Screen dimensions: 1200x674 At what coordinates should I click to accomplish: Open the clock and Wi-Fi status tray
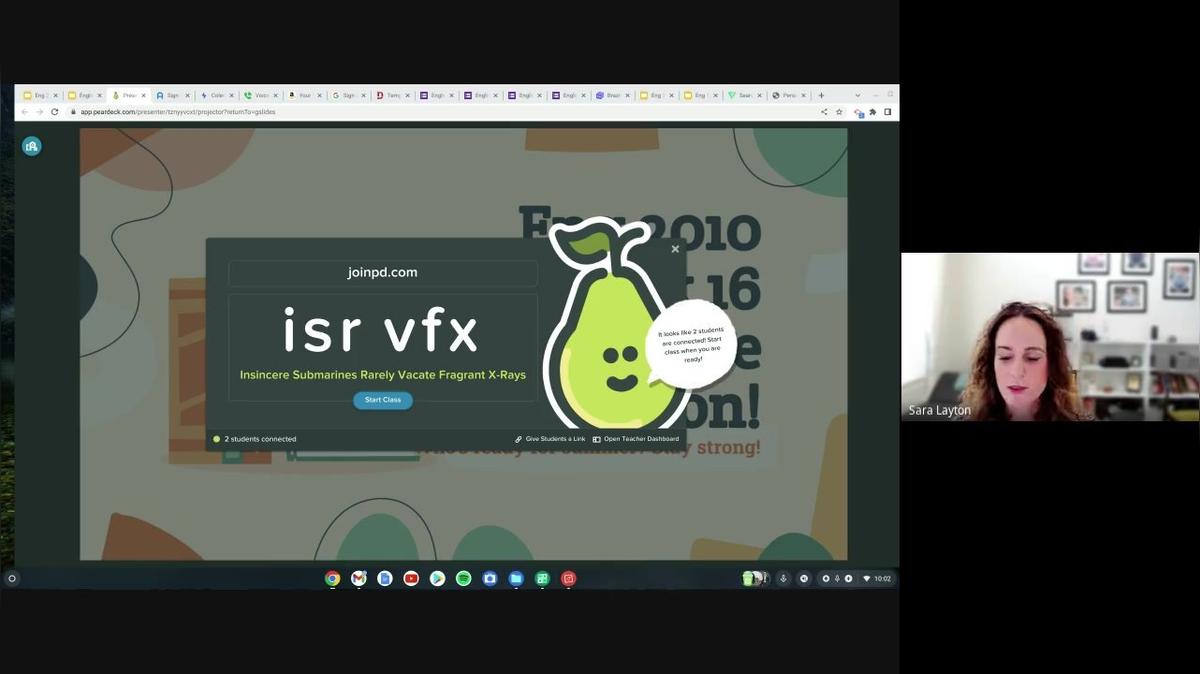coord(876,578)
